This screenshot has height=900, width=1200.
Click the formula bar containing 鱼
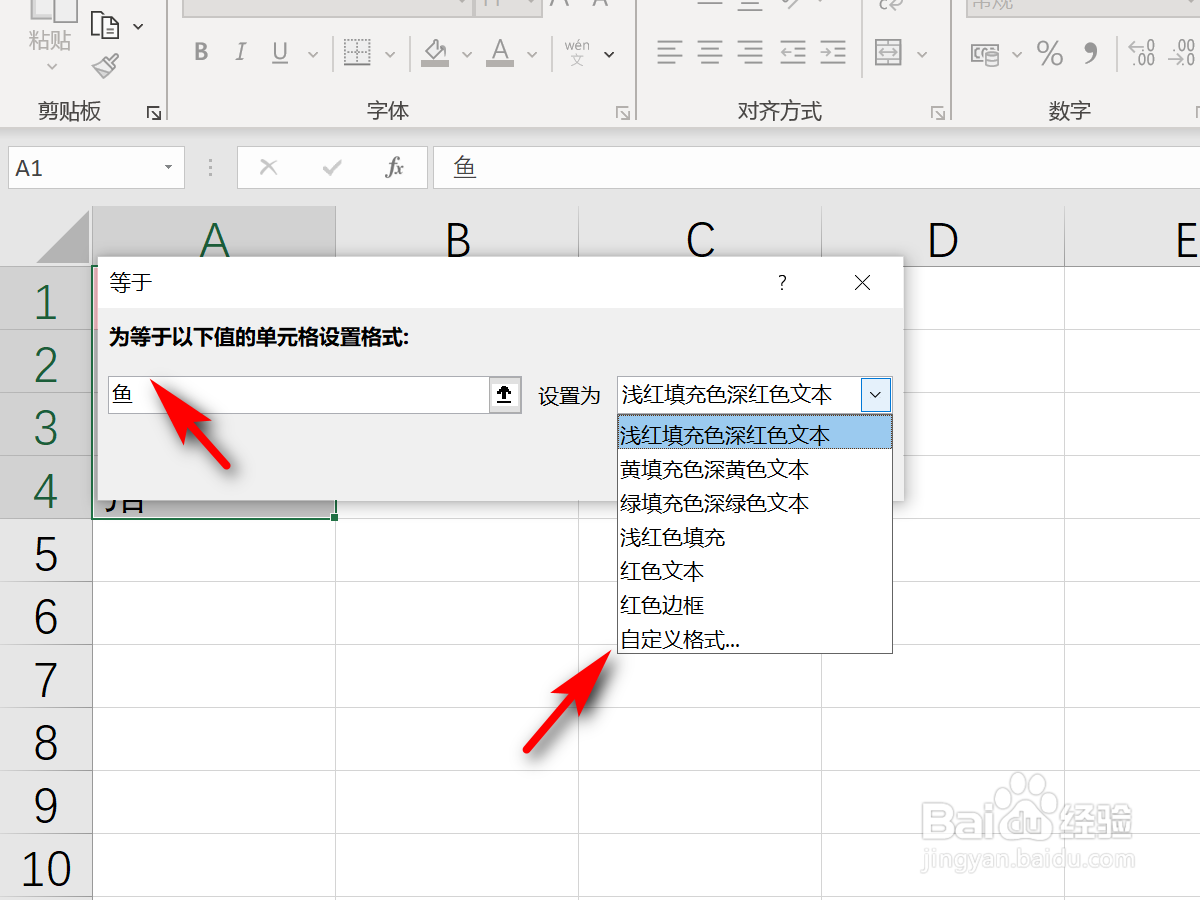(816, 167)
